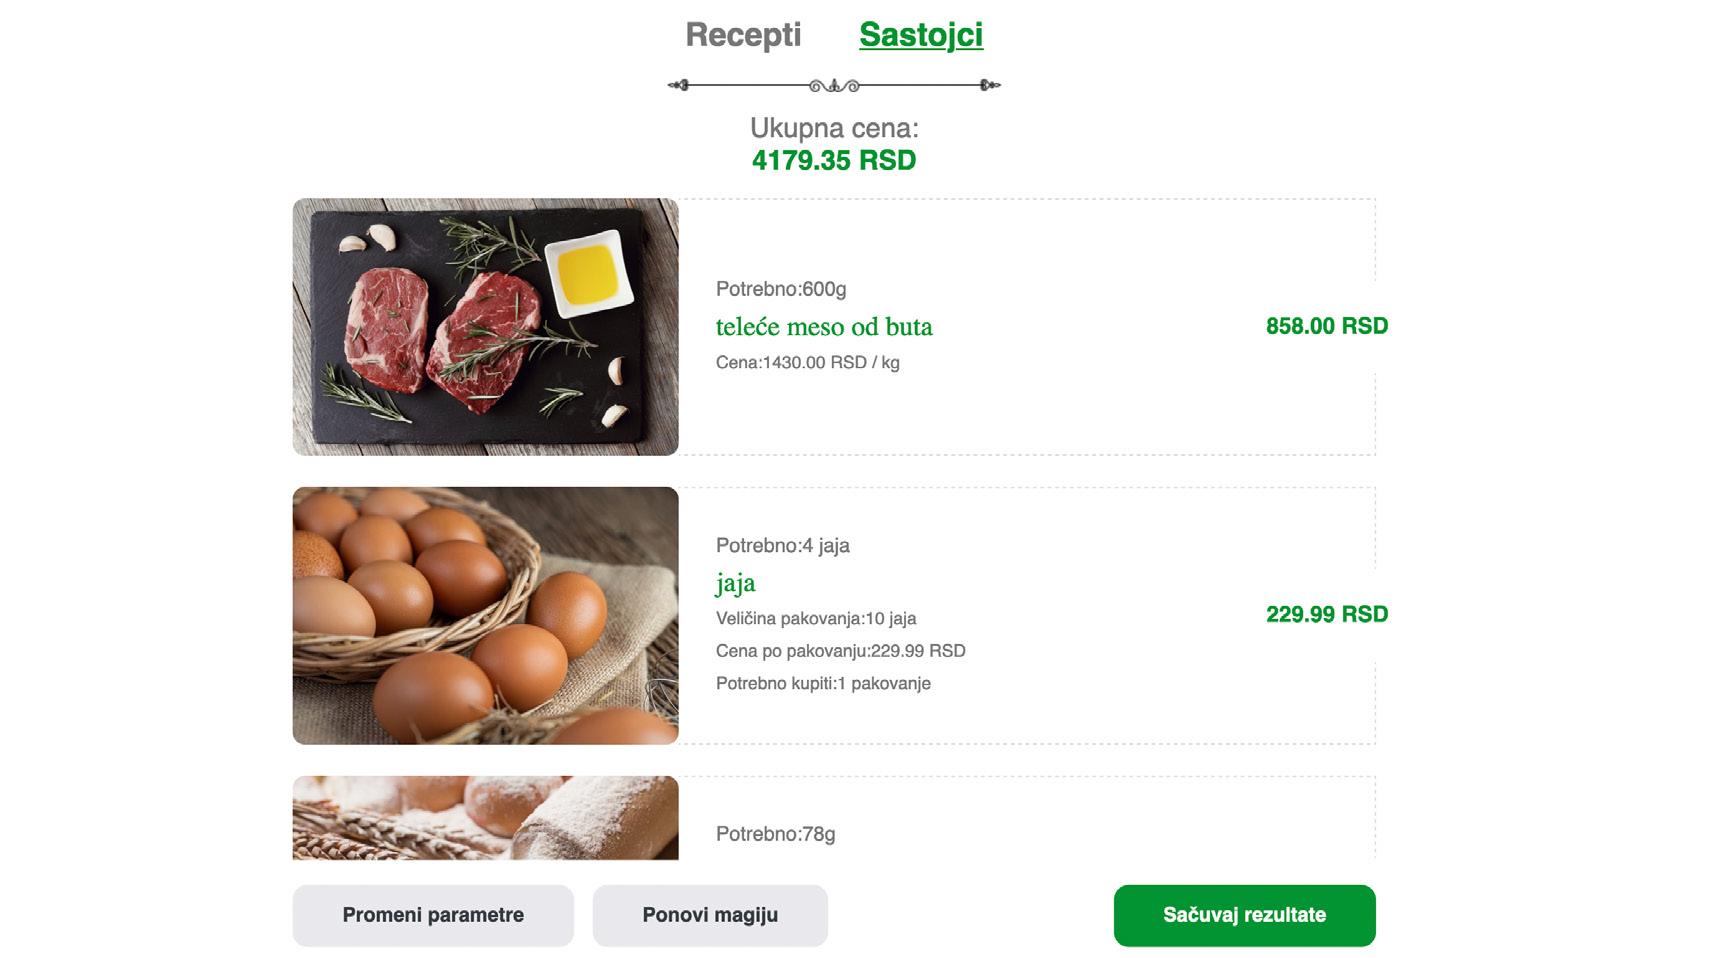This screenshot has height=958, width=1731.
Task: Open the teleće meso od buta title
Action: (x=824, y=327)
